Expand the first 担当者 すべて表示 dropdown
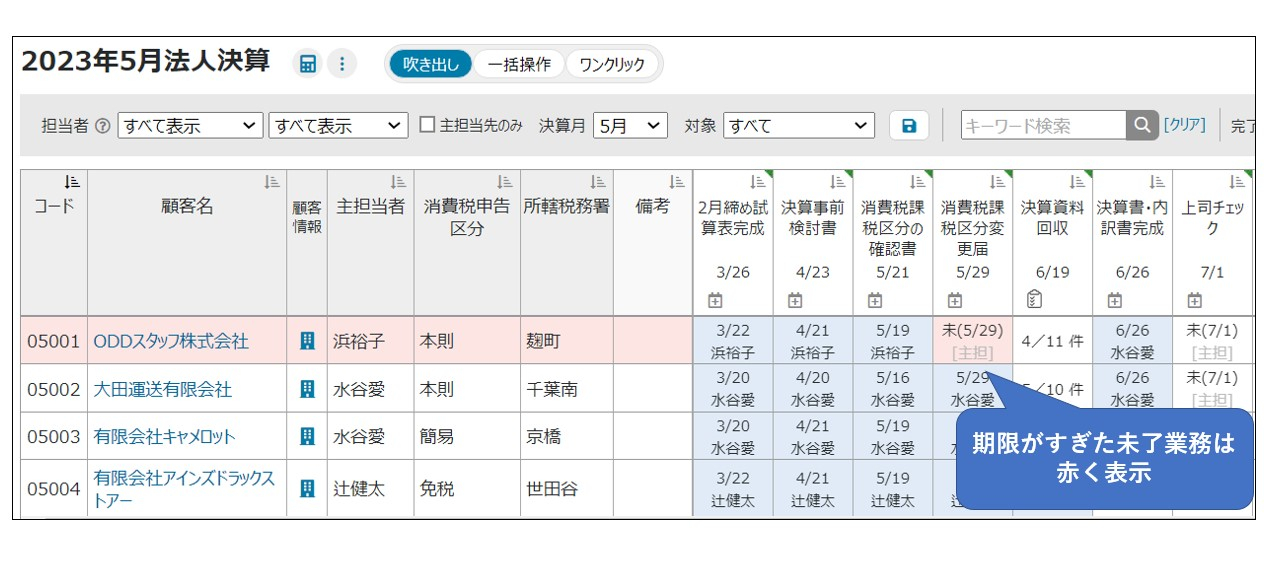 (190, 126)
